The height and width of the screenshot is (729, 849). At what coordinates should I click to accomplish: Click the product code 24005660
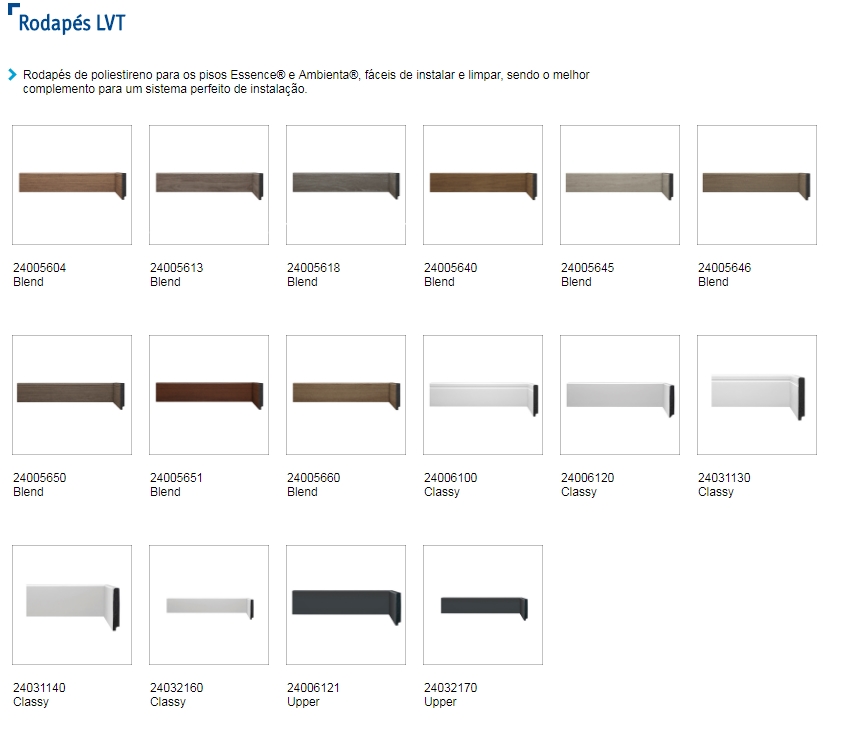click(314, 478)
